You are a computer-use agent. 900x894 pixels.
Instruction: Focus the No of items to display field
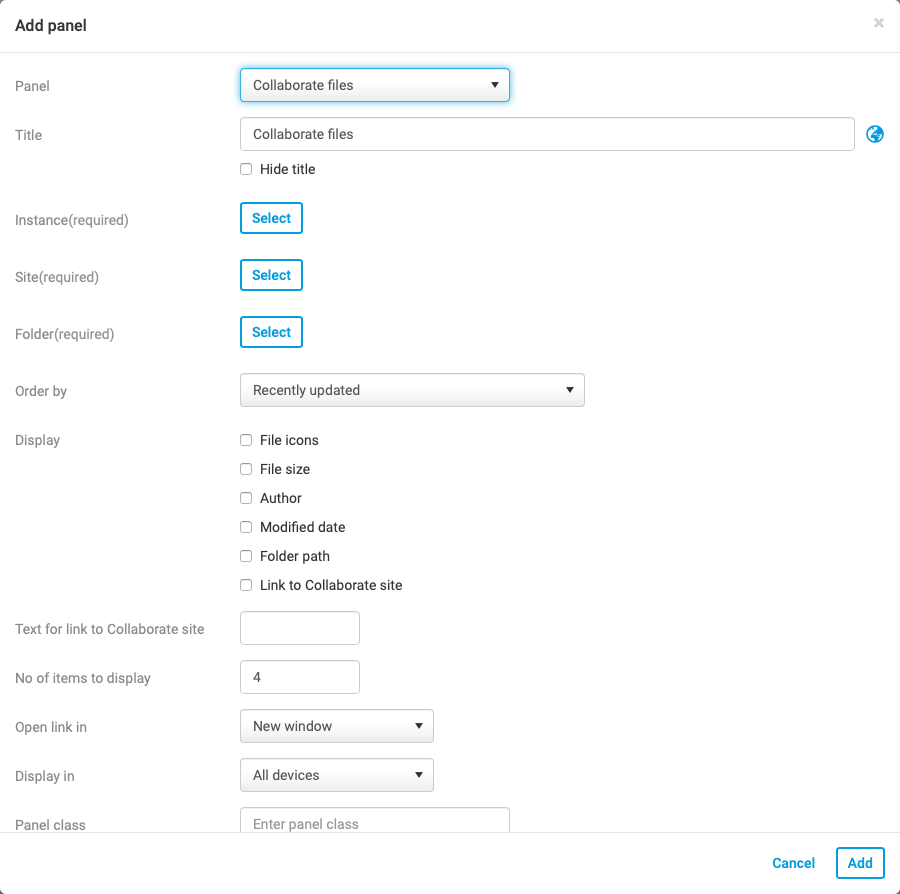(x=300, y=677)
